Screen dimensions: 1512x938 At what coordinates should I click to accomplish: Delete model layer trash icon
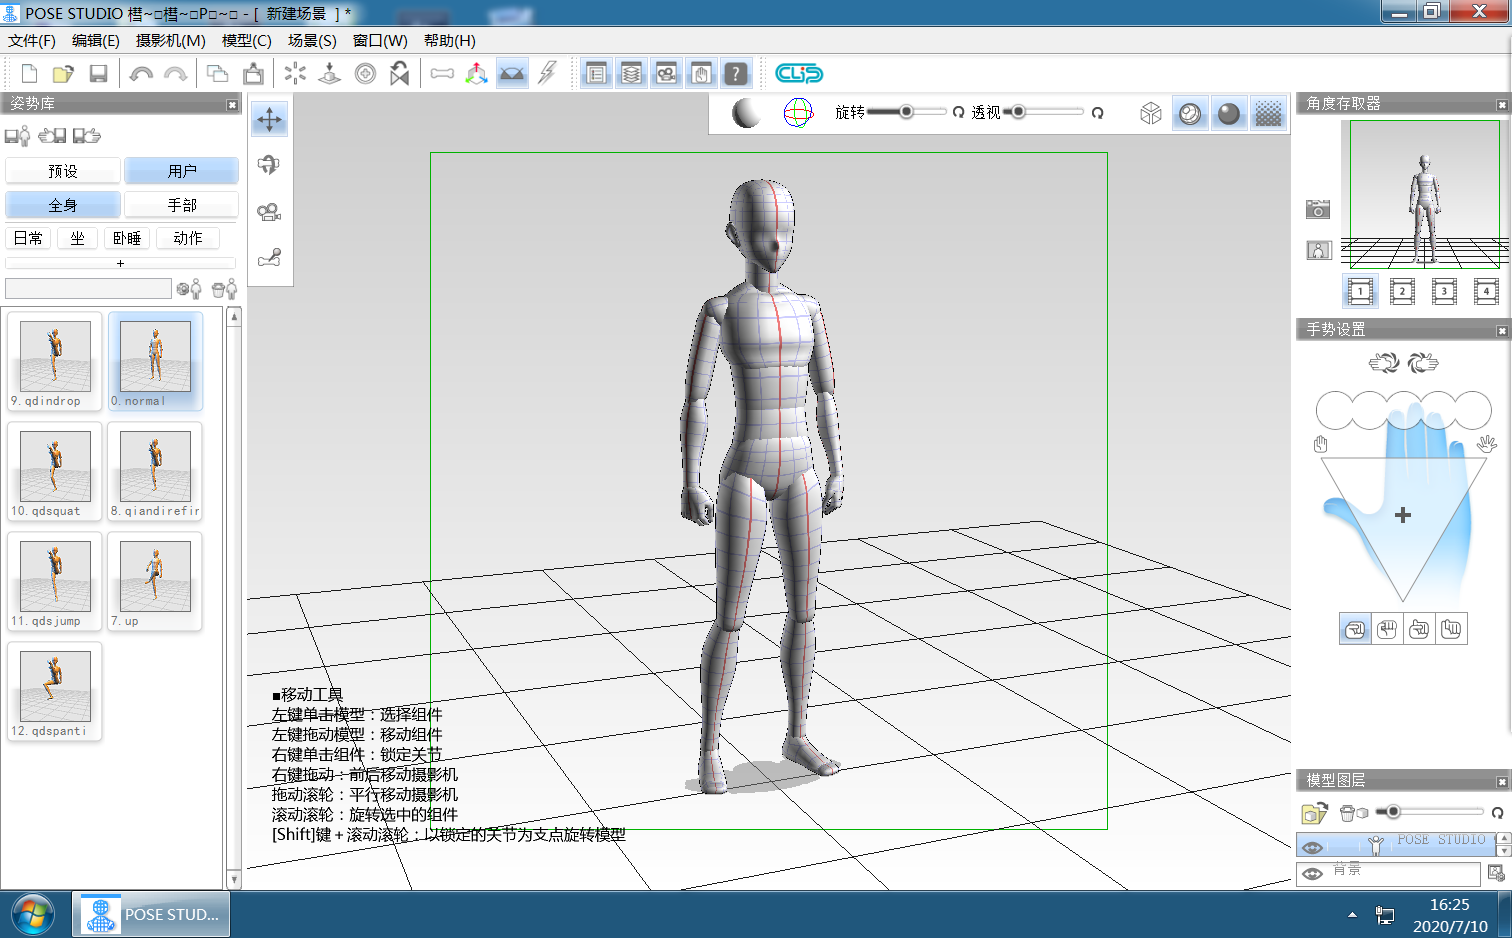coord(1353,813)
